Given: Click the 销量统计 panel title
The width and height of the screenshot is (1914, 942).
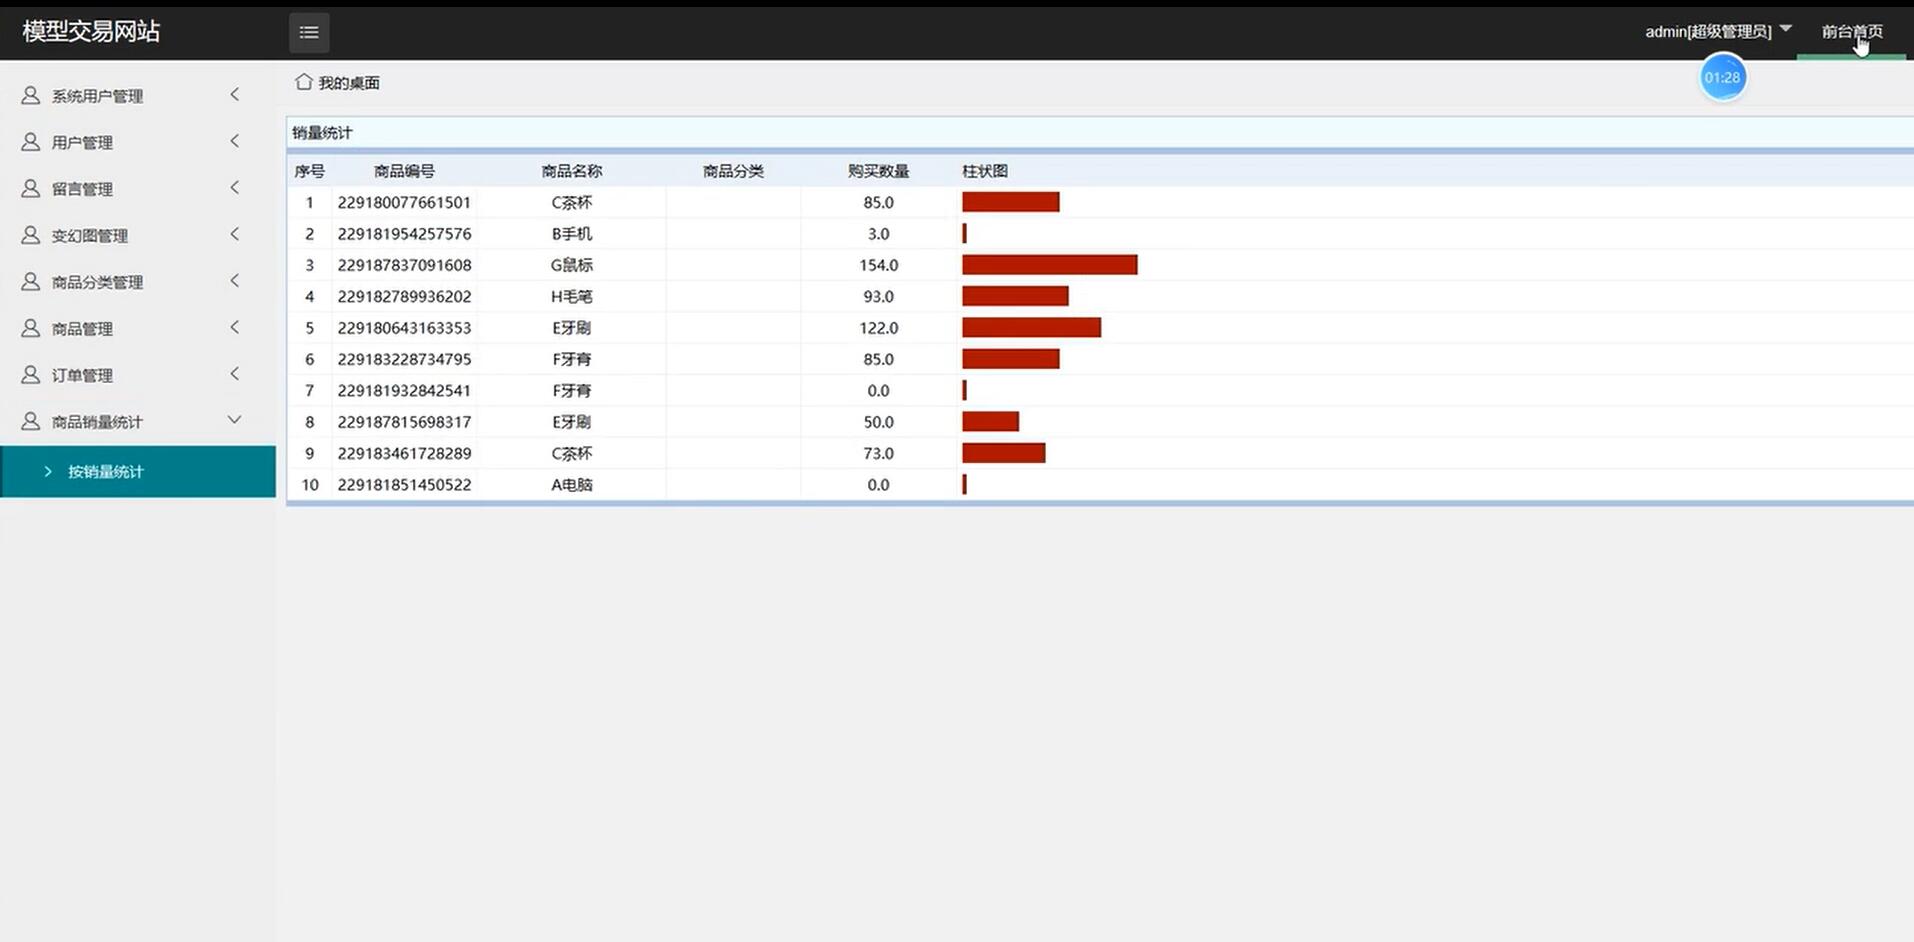Looking at the screenshot, I should tap(322, 132).
